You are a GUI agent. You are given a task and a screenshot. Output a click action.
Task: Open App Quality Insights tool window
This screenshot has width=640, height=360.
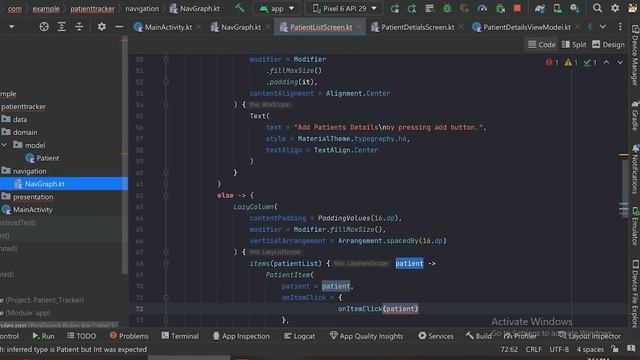[366, 336]
